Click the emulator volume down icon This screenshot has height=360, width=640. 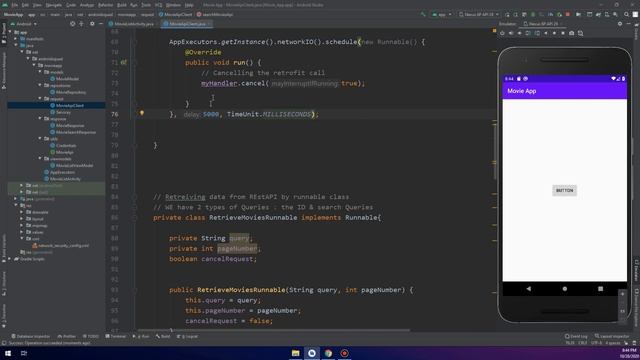(x=520, y=33)
